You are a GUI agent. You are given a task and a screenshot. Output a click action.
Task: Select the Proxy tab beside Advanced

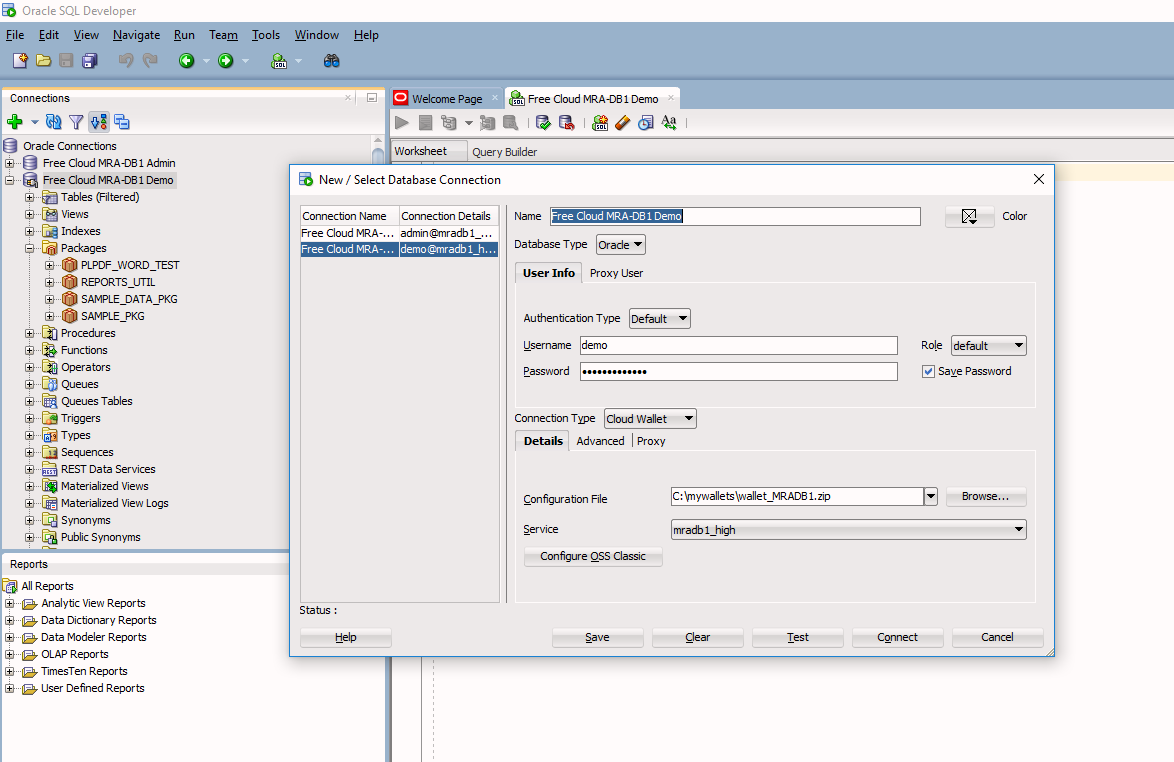coord(651,441)
